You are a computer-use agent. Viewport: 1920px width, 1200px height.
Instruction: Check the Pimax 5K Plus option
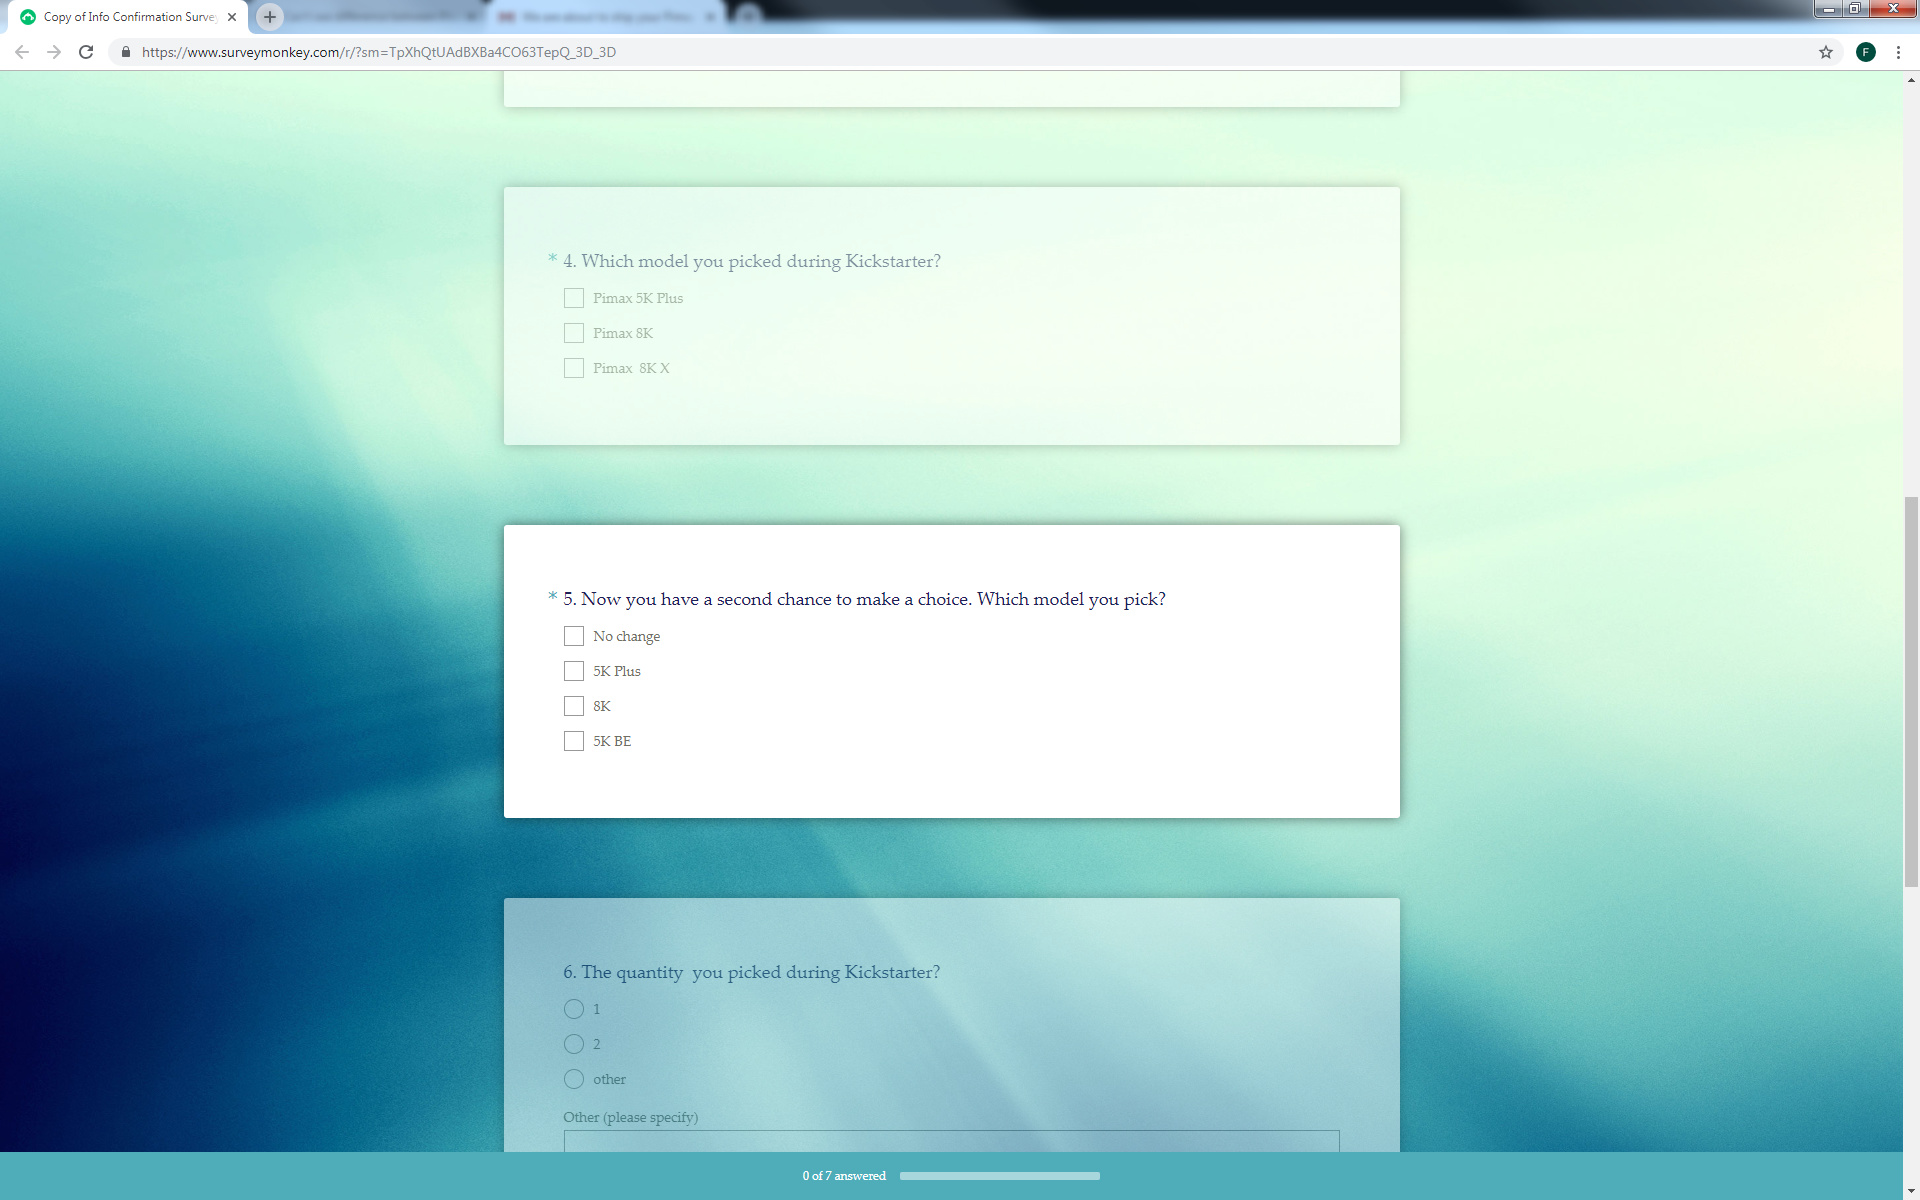click(x=574, y=298)
